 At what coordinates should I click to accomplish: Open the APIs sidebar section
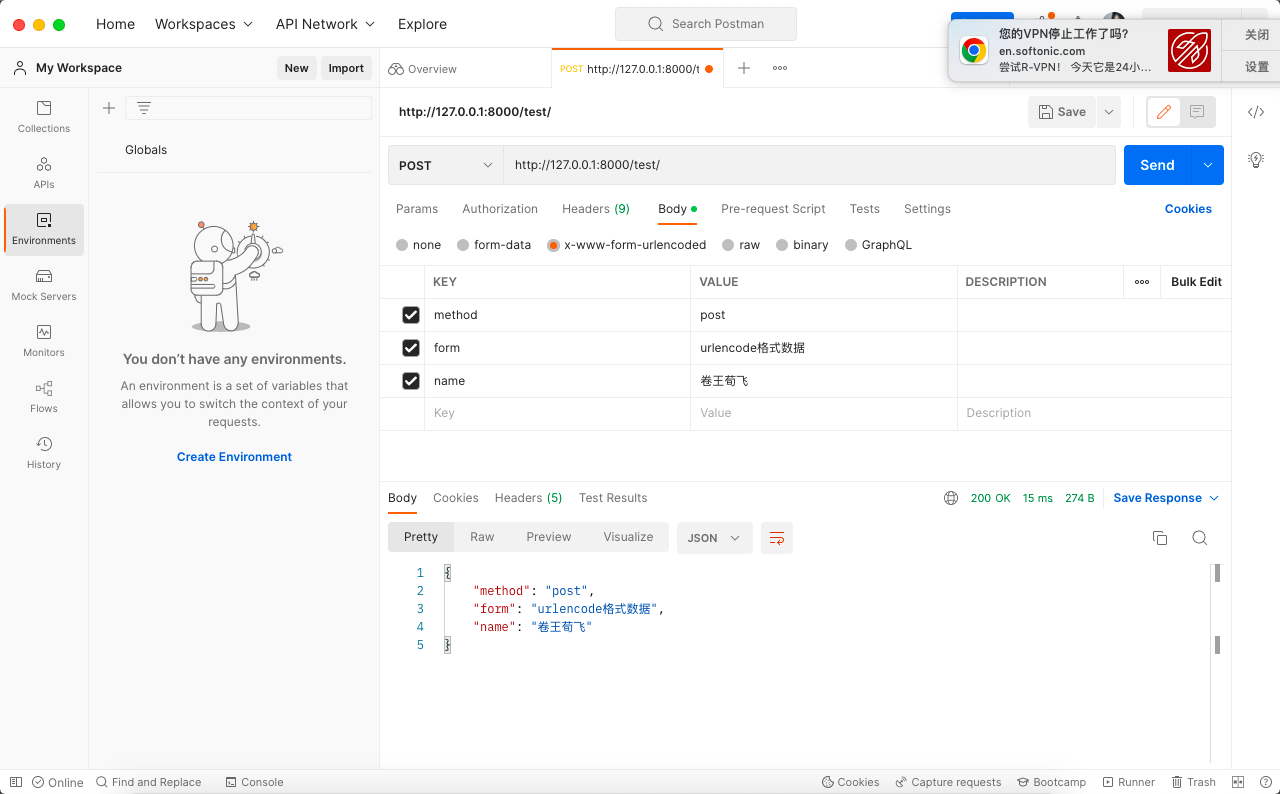coord(44,172)
